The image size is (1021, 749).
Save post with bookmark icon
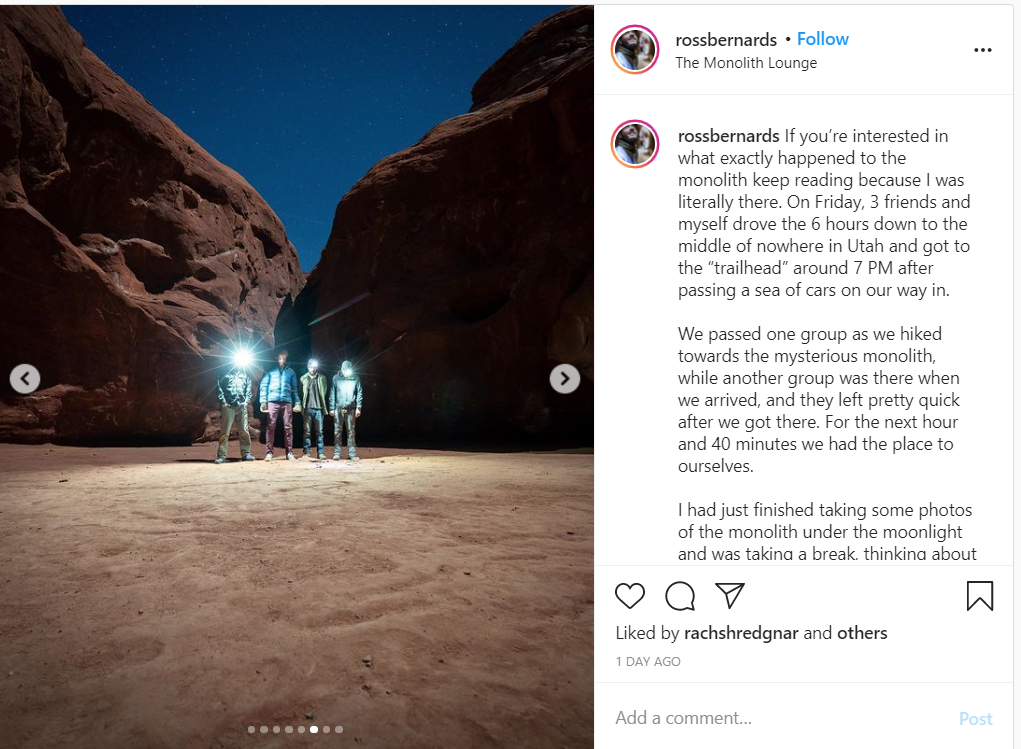(x=979, y=596)
